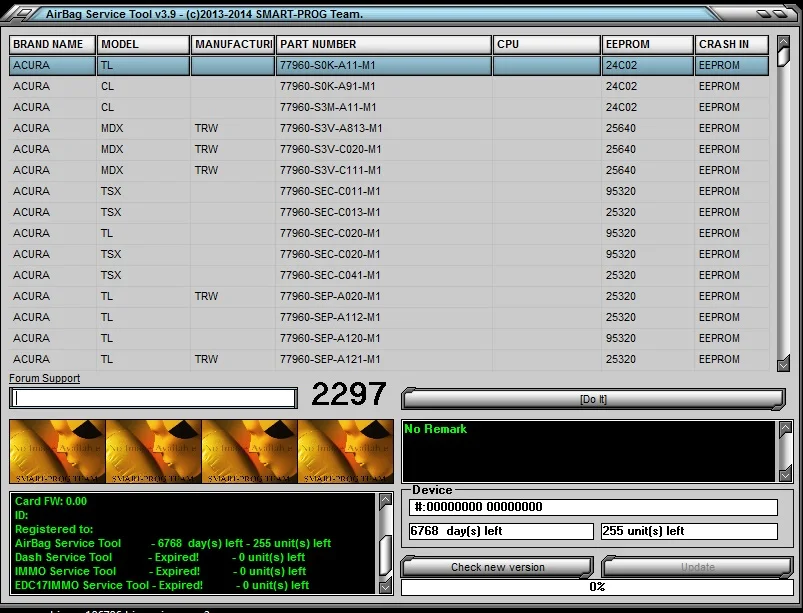This screenshot has width=803, height=613.
Task: Click TRW in the 77960-S3V-A813-M1 row
Action: point(206,129)
